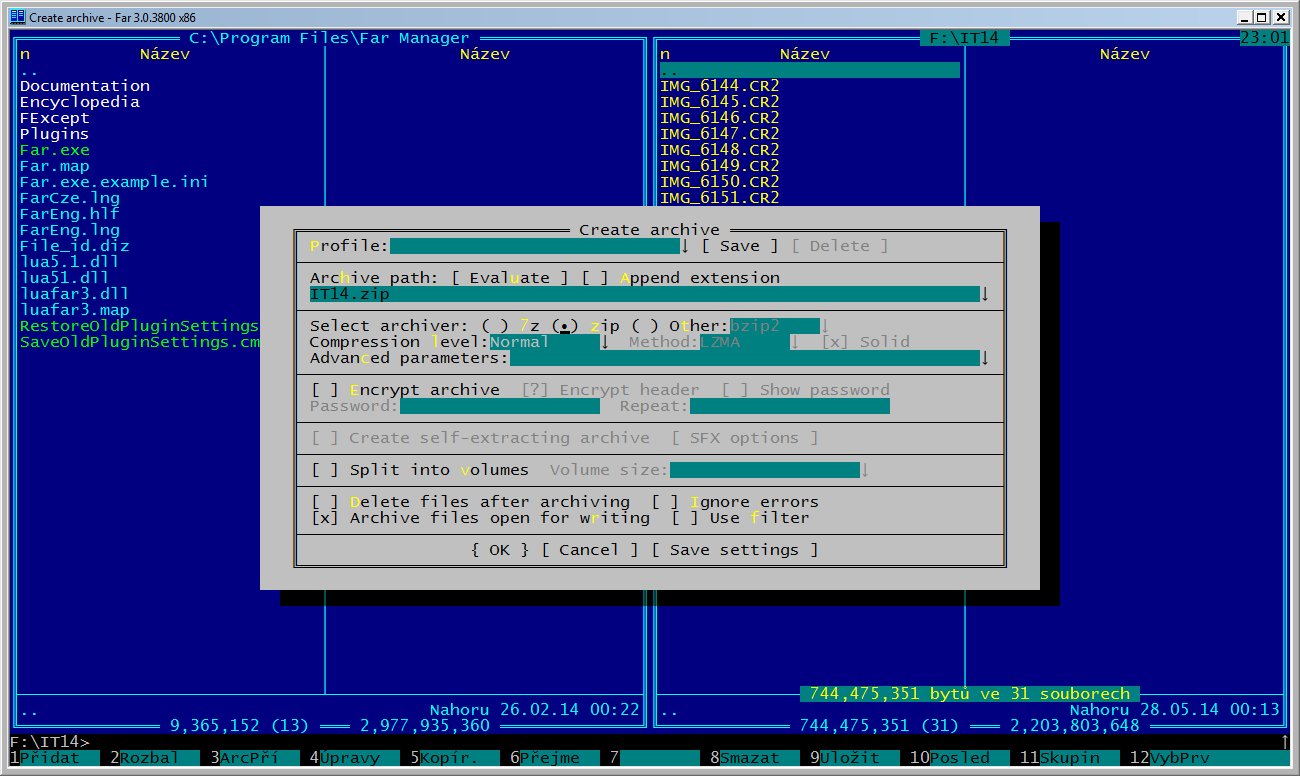Open Volume size dropdown arrow
This screenshot has height=776, width=1300.
point(865,470)
